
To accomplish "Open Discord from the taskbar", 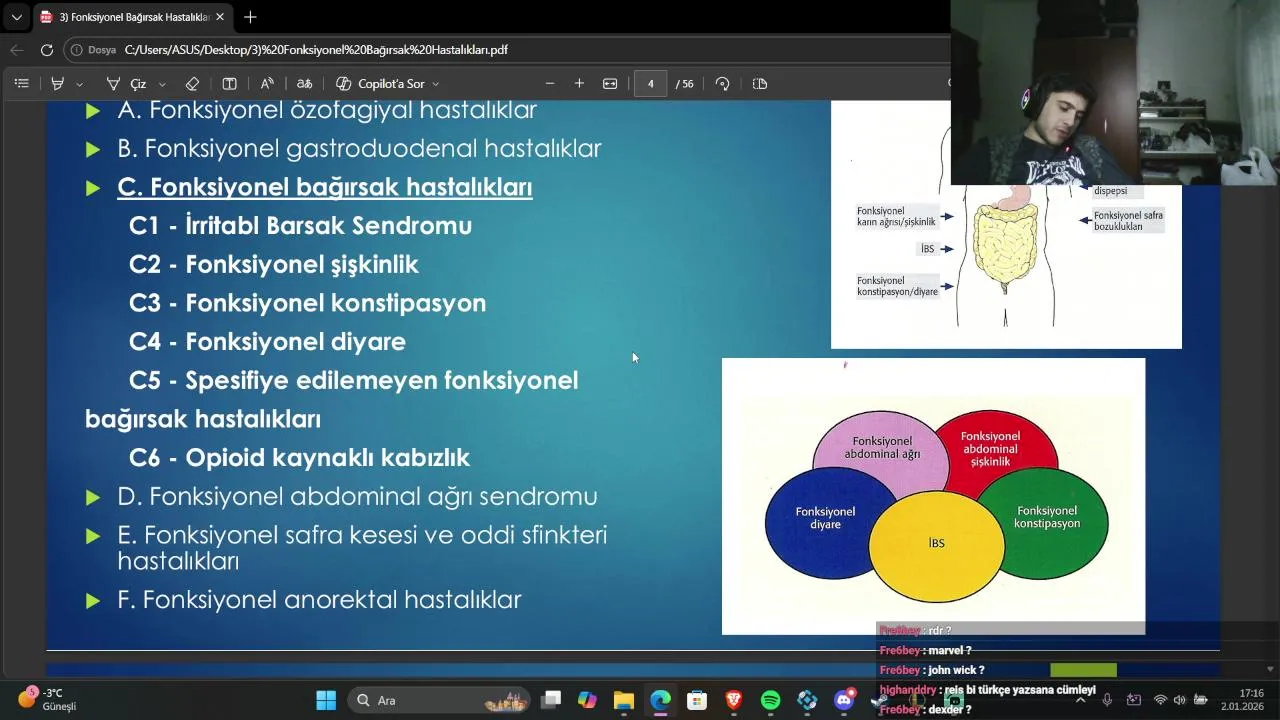I will (x=844, y=700).
